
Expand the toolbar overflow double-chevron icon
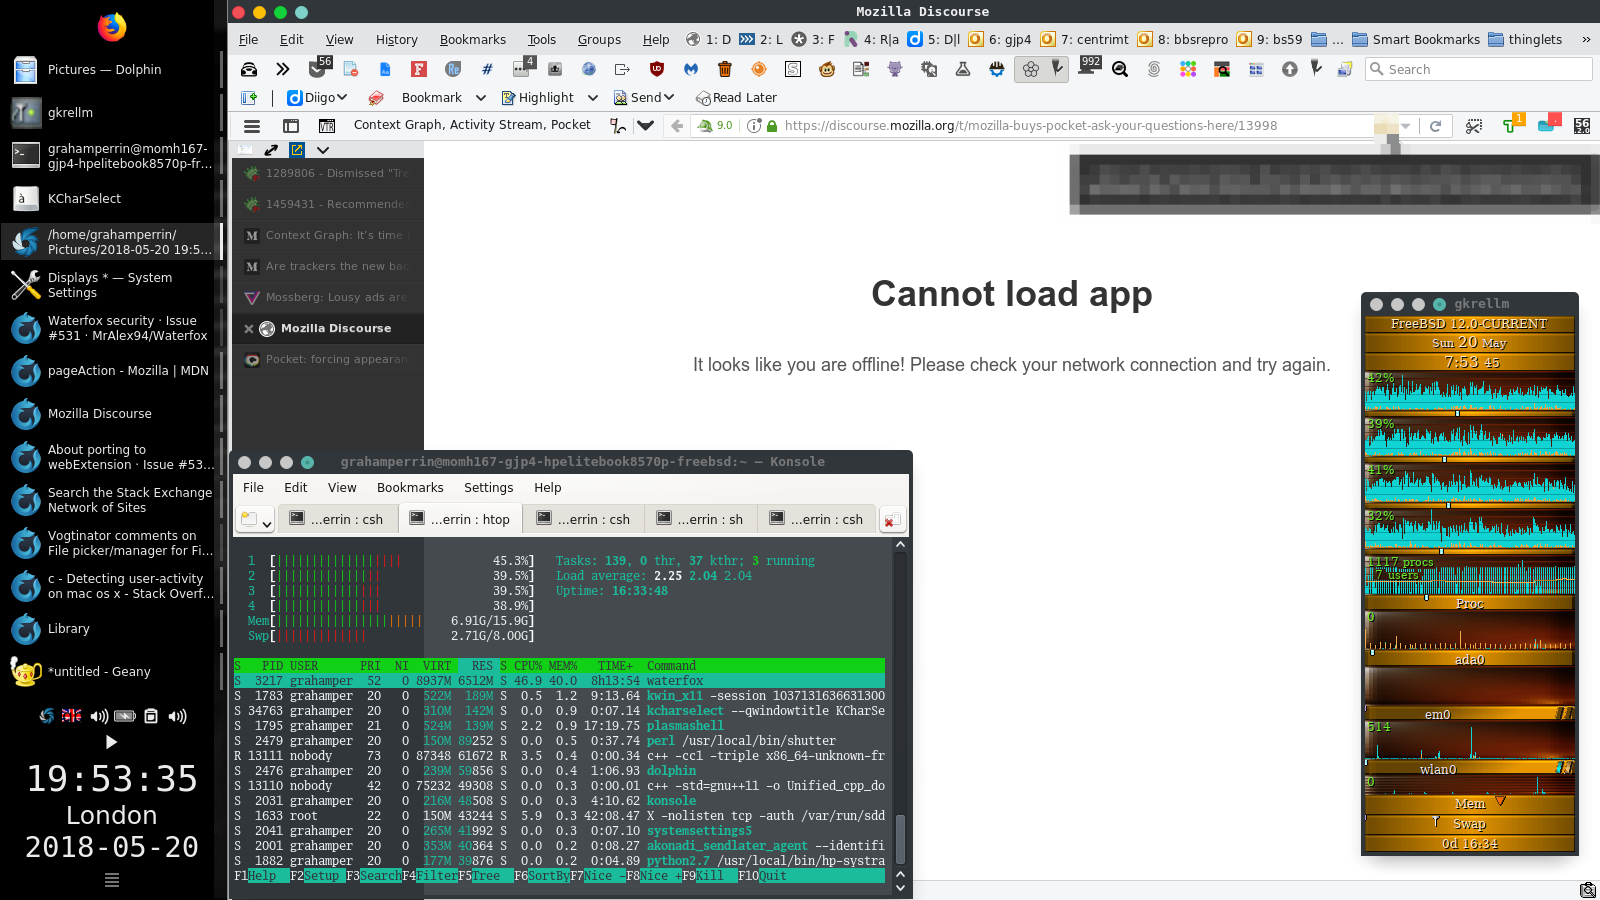(283, 69)
